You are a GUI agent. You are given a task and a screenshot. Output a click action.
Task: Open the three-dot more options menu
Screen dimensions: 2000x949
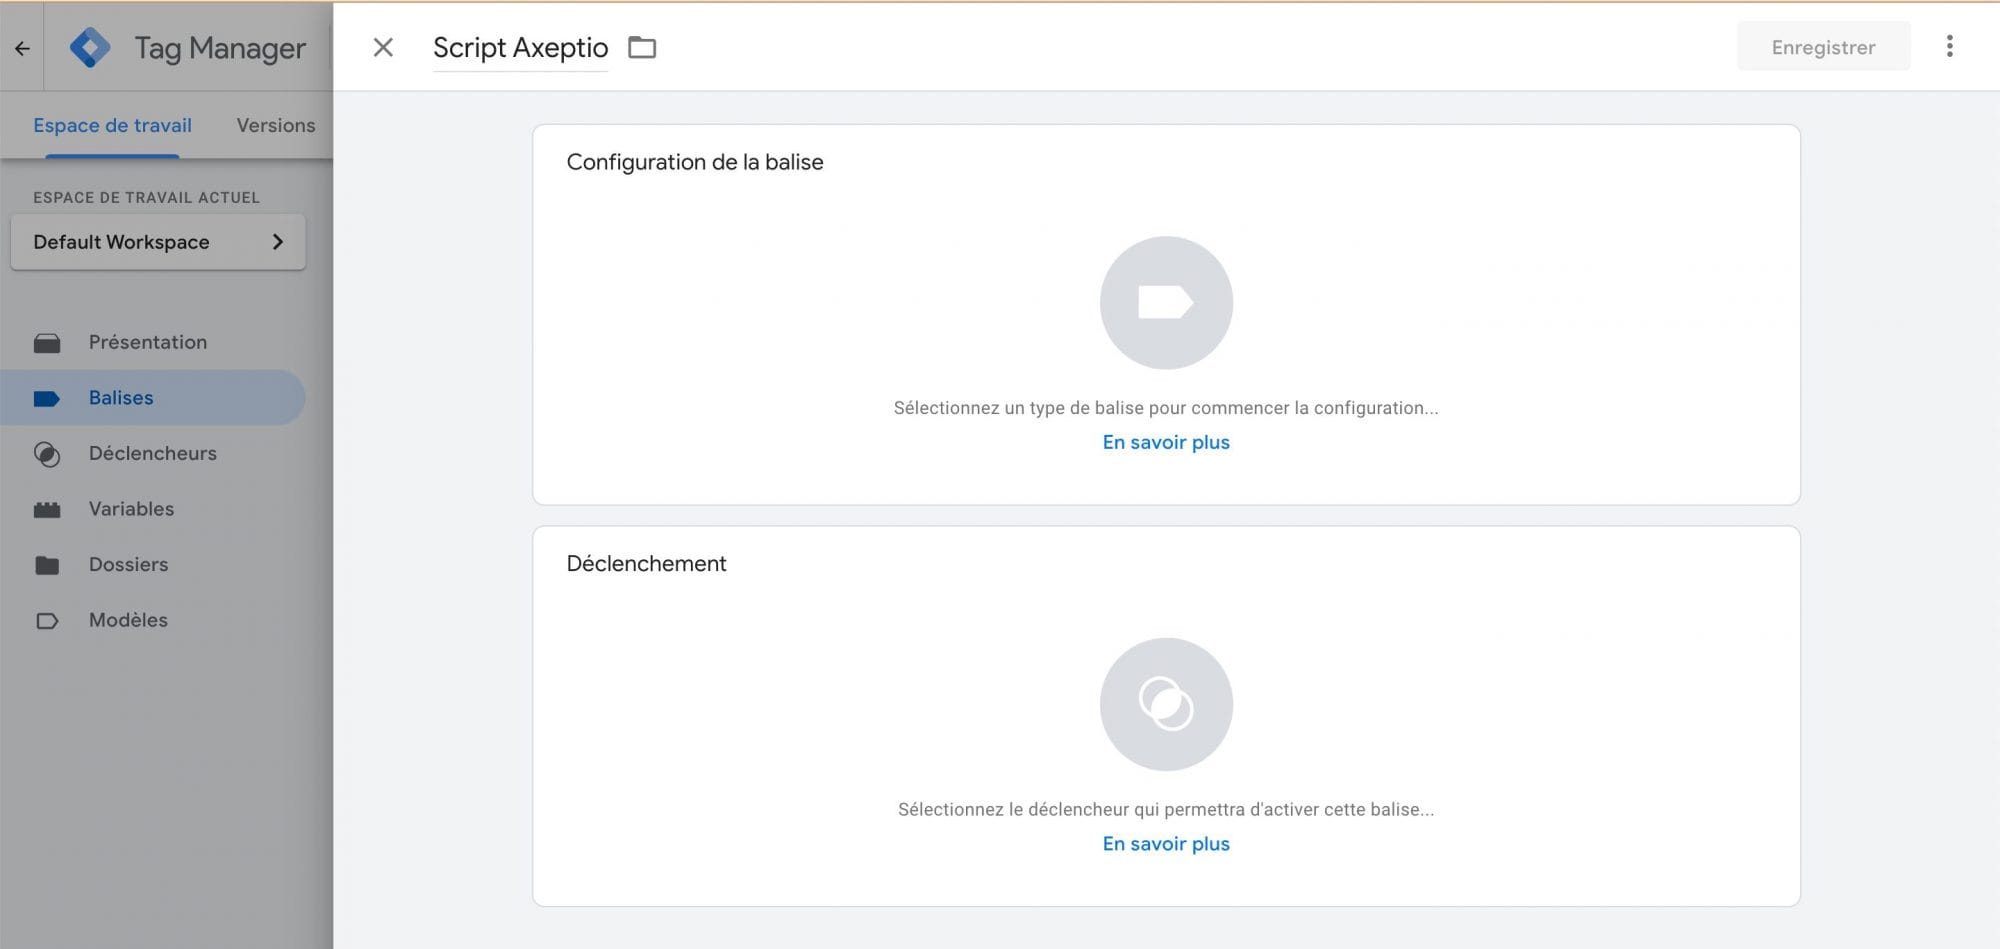pyautogui.click(x=1949, y=46)
